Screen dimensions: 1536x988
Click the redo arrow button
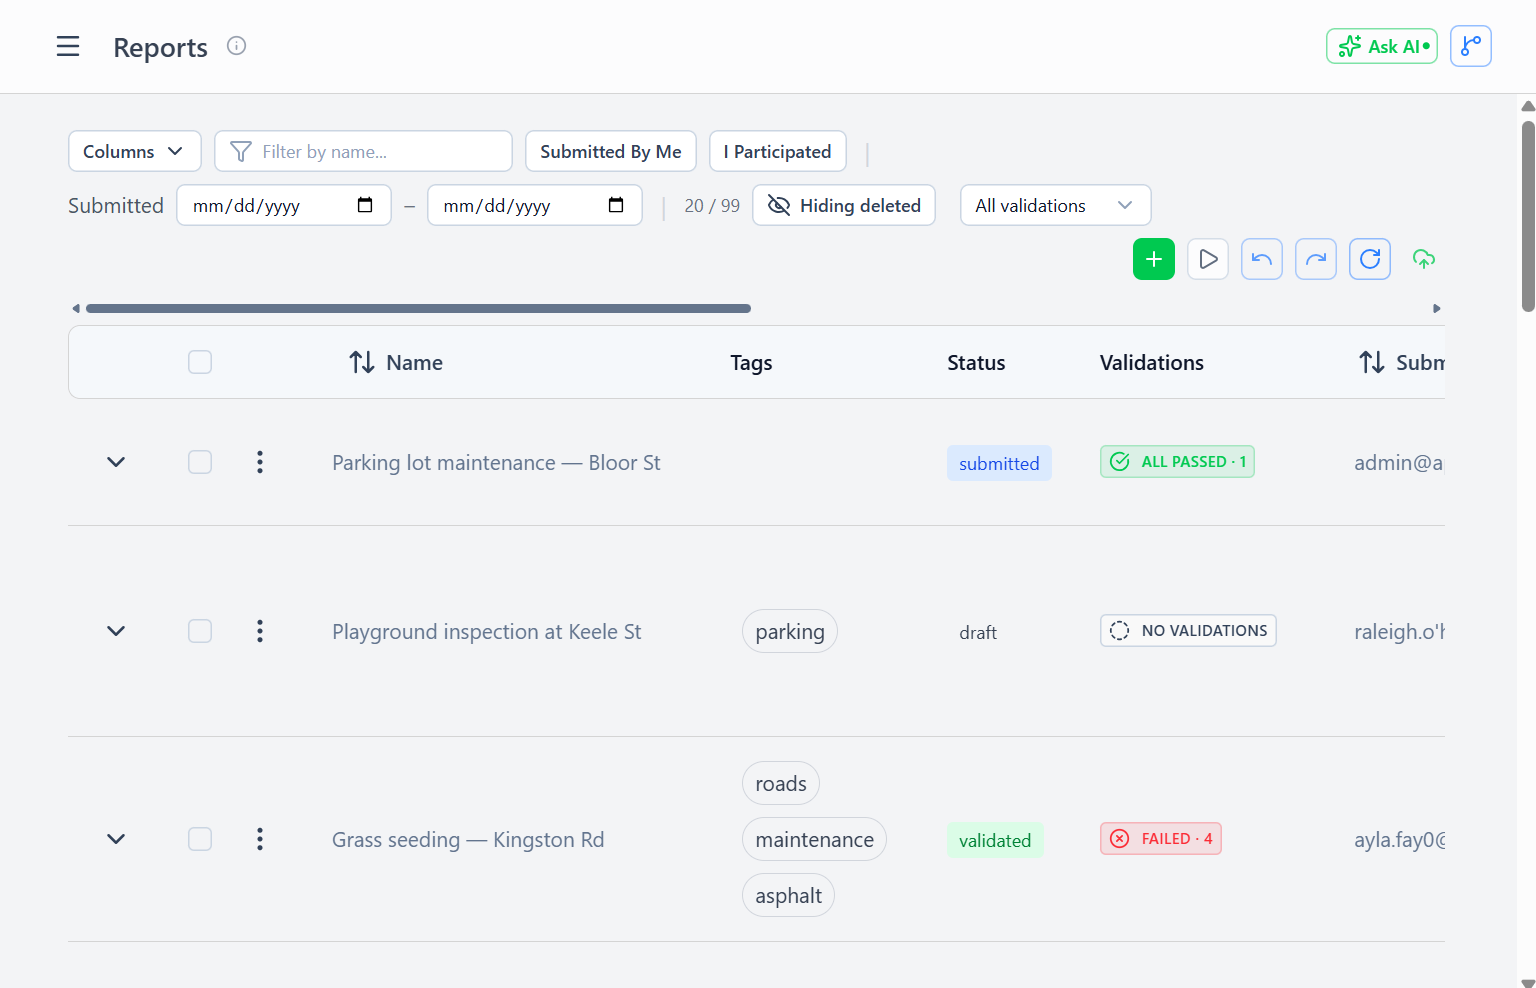[1315, 259]
